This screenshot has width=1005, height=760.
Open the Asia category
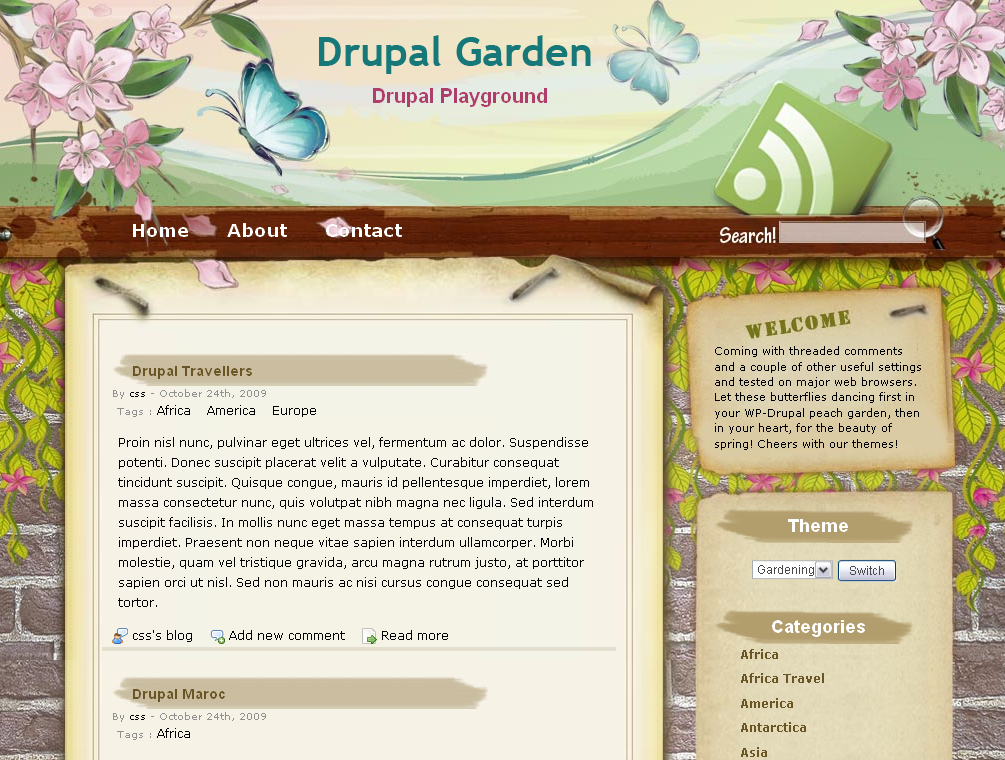[x=754, y=752]
